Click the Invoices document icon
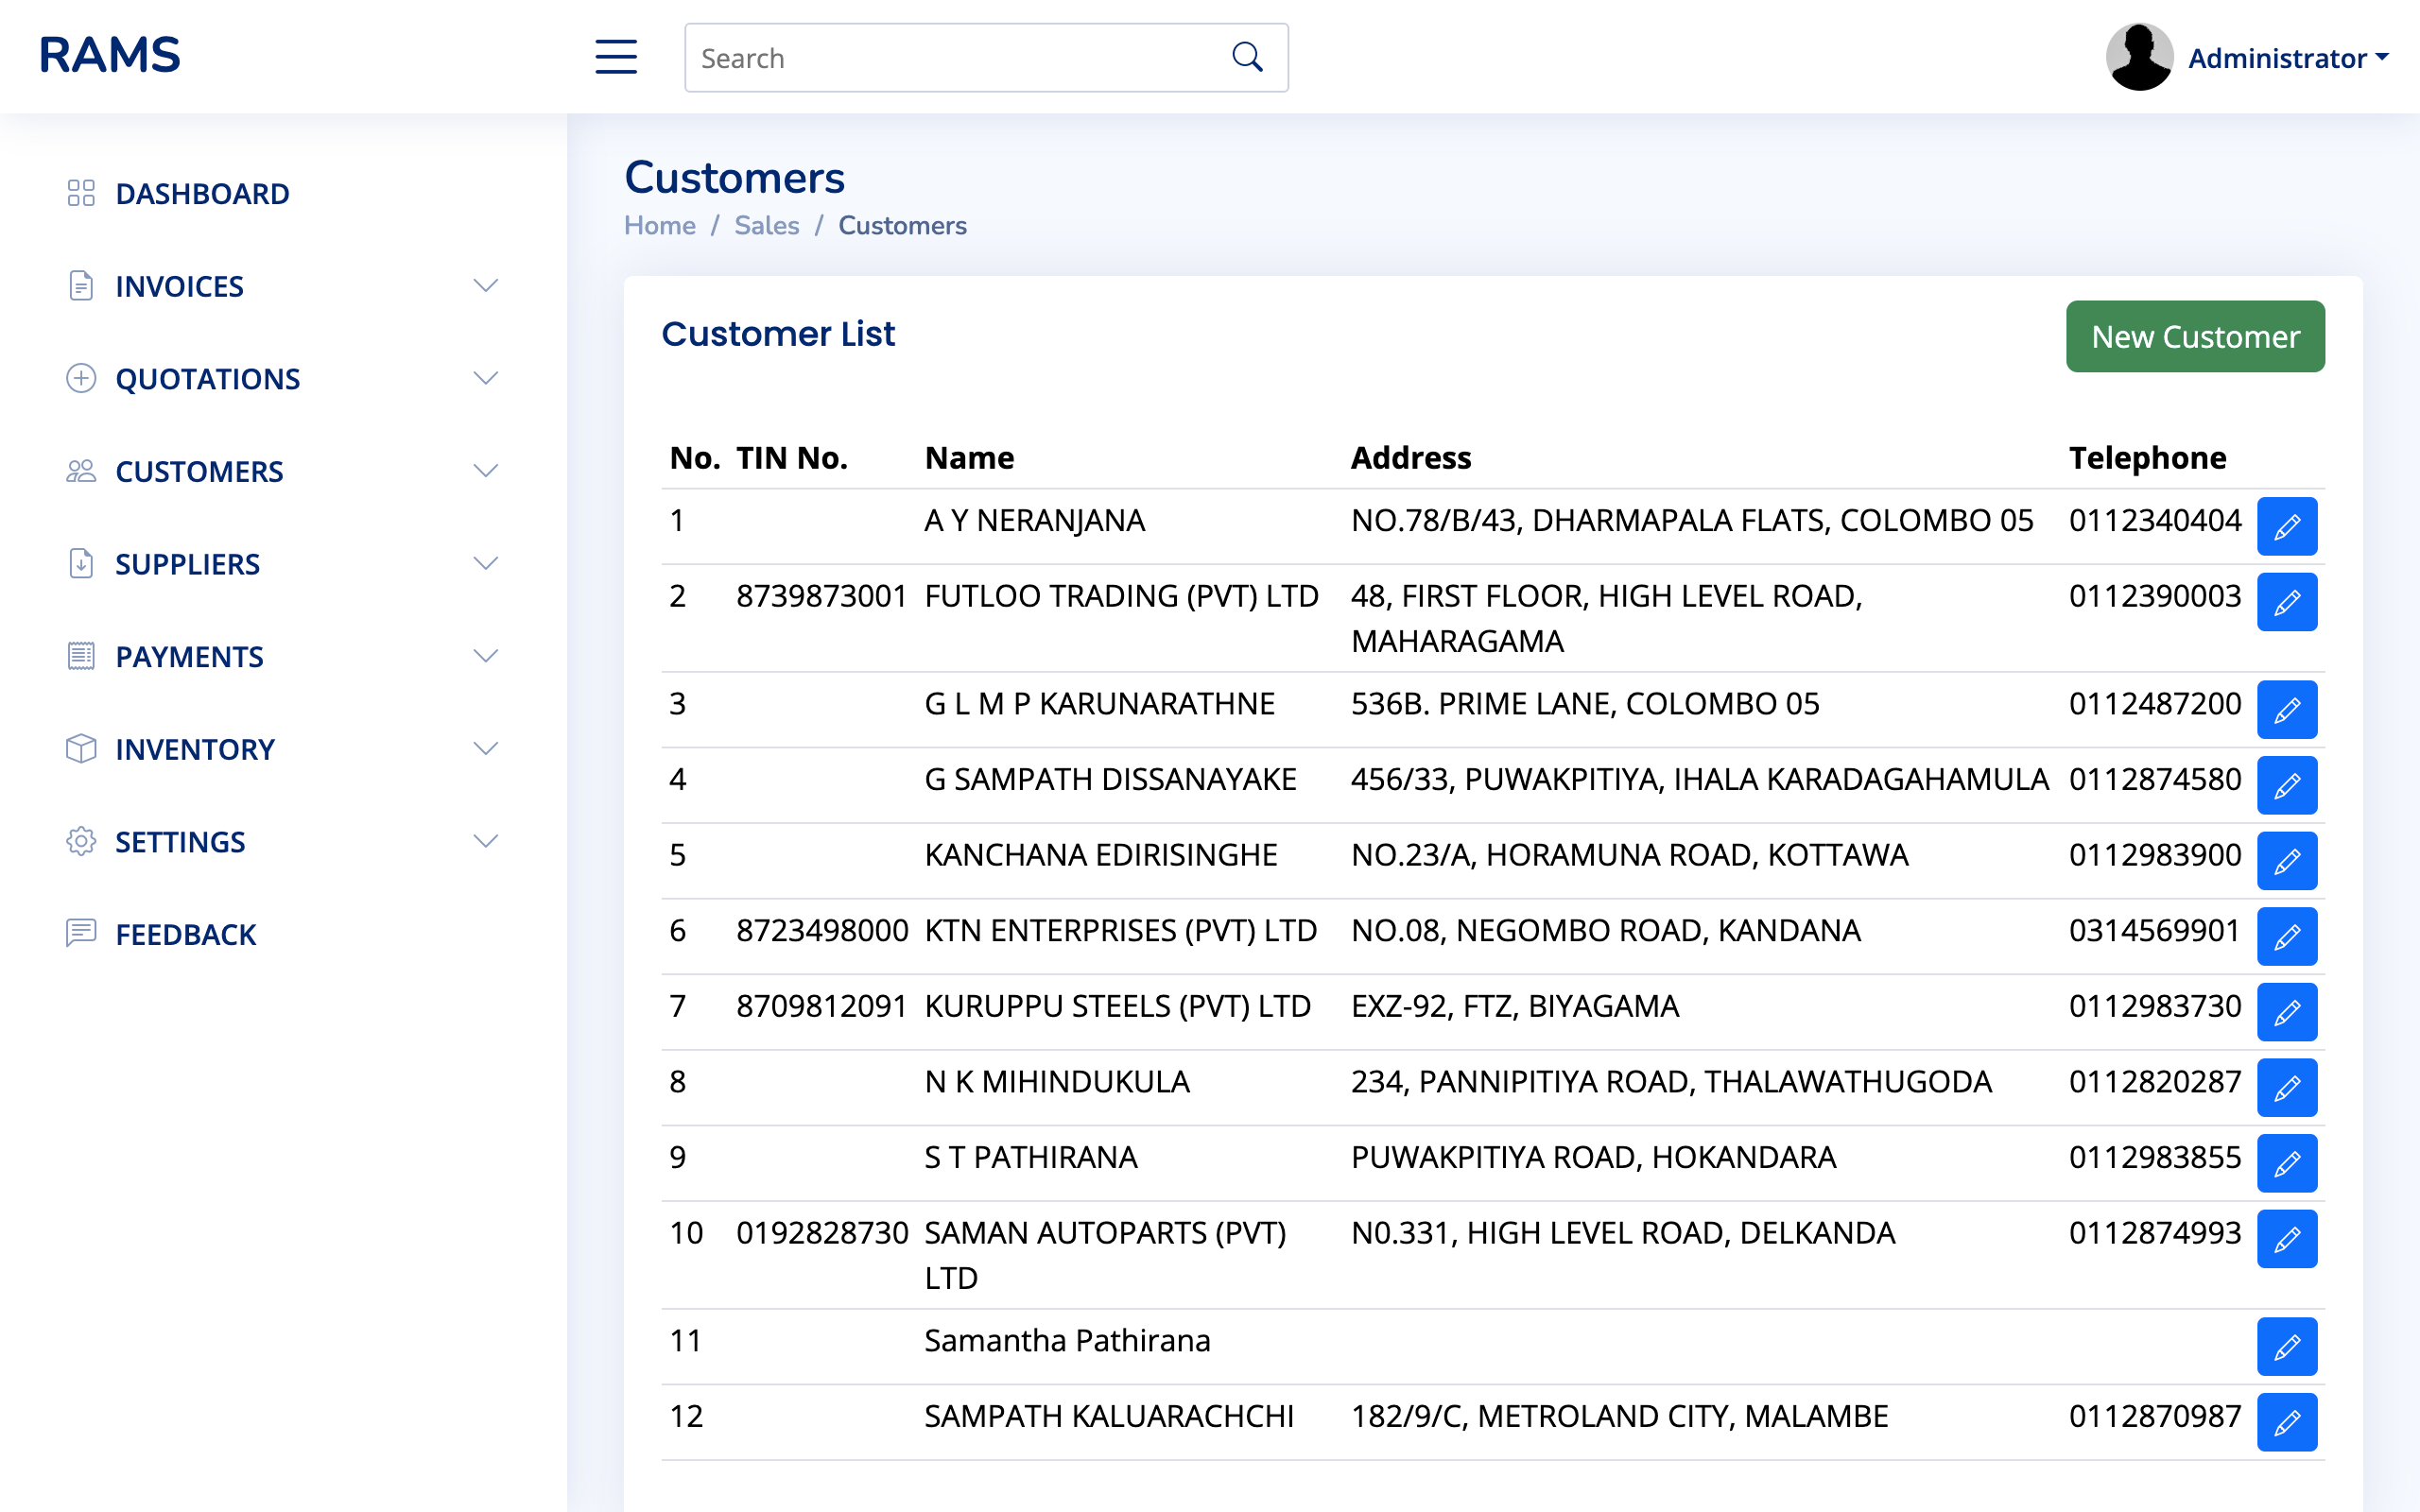 coord(81,285)
